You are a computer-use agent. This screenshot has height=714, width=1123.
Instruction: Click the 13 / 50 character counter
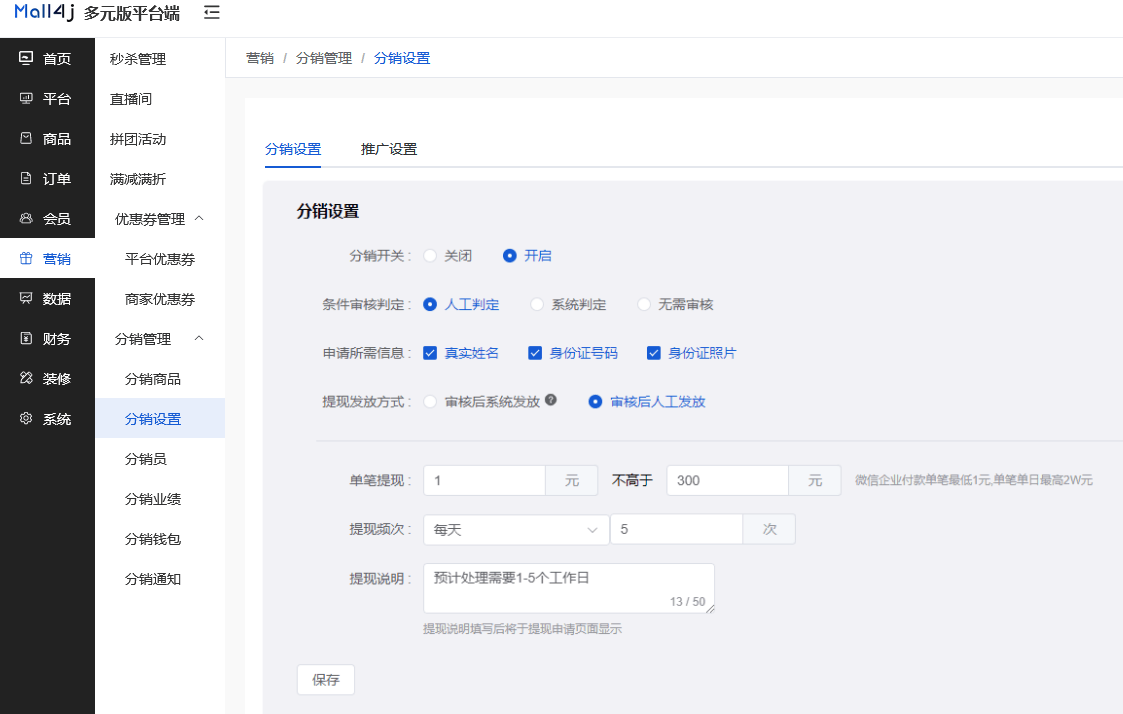(688, 602)
